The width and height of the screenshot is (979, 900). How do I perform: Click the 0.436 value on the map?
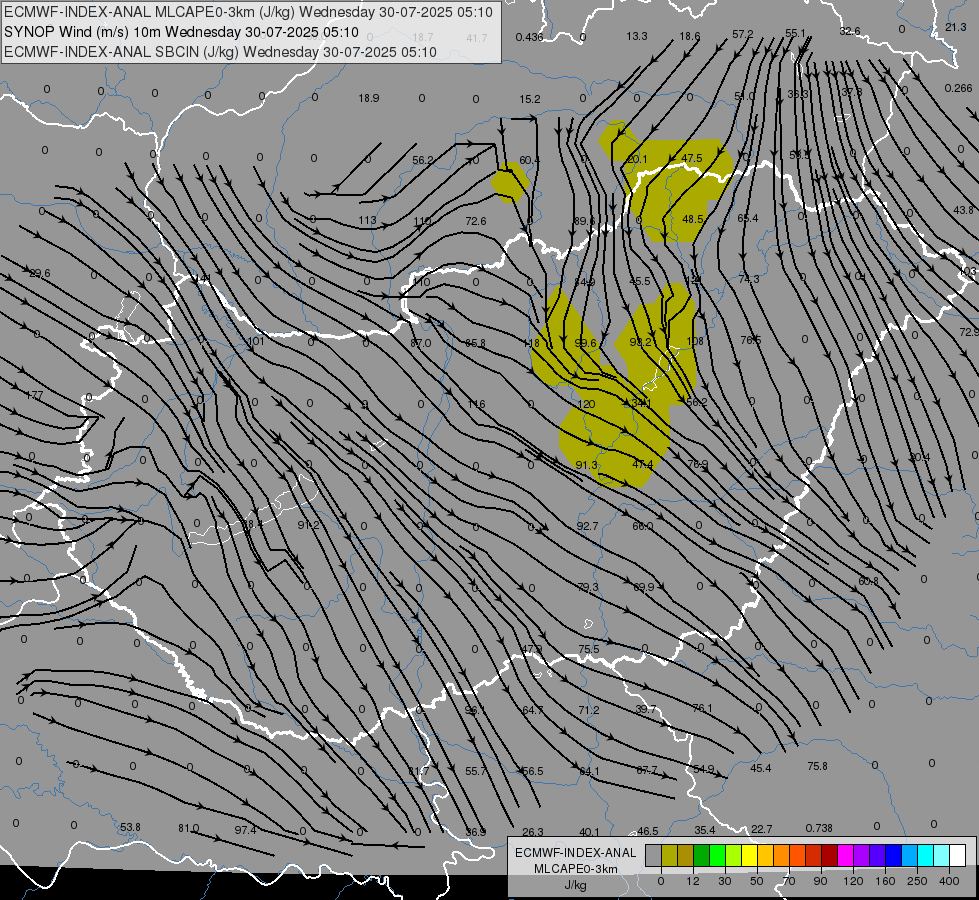click(529, 37)
